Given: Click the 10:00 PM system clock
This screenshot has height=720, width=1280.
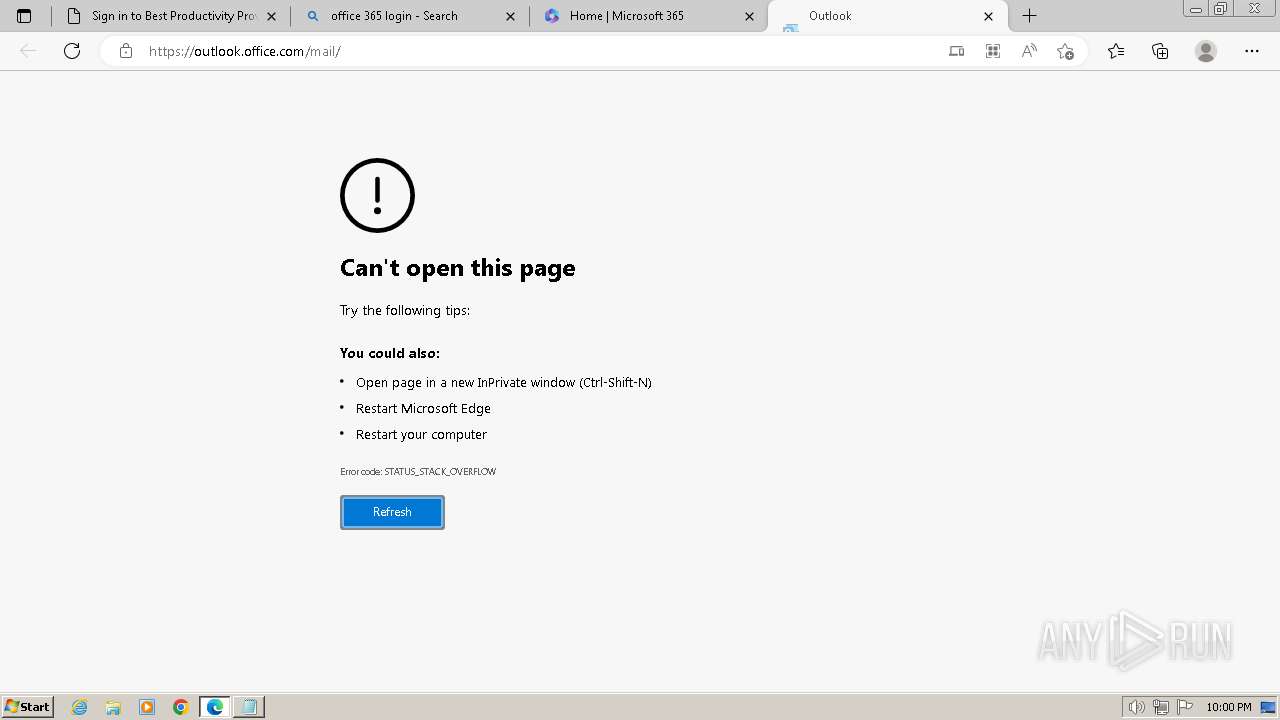Looking at the screenshot, I should click(x=1229, y=707).
